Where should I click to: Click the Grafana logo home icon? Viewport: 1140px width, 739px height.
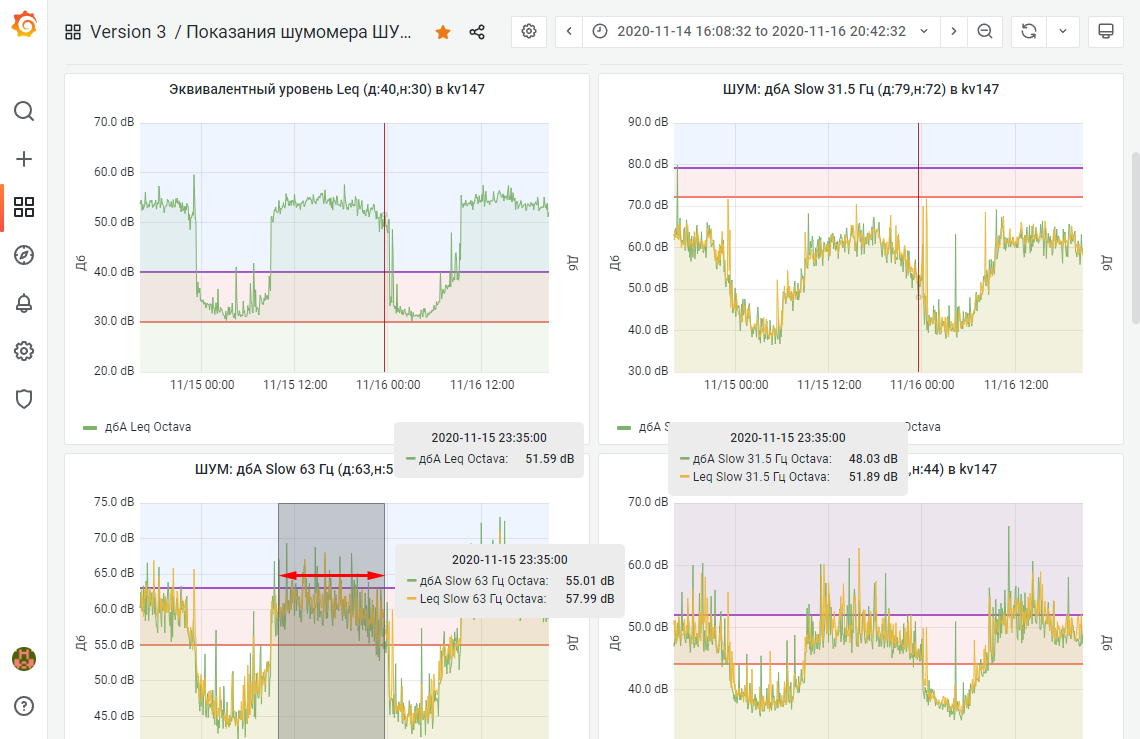click(24, 25)
